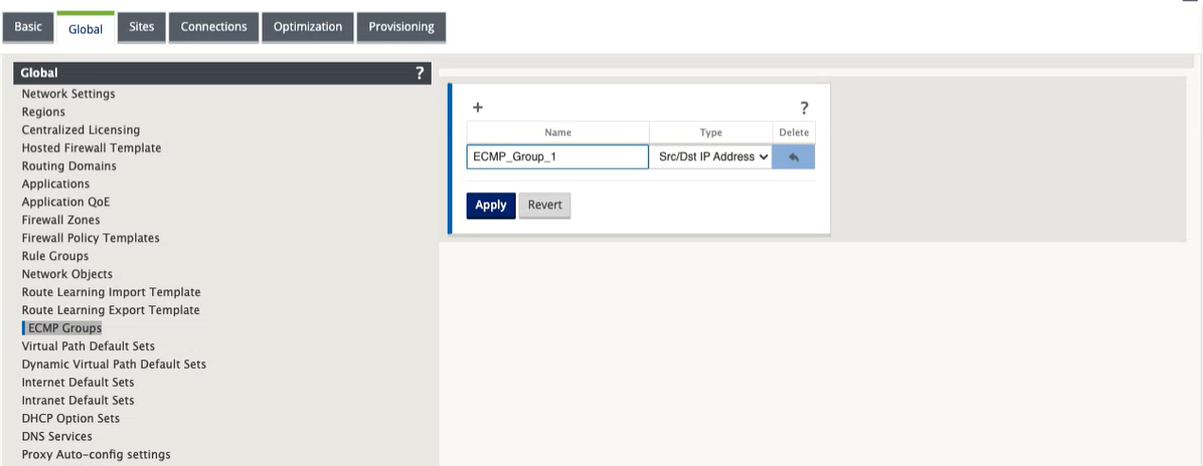1203x466 pixels.
Task: Go to the Connections tab
Action: point(214,27)
